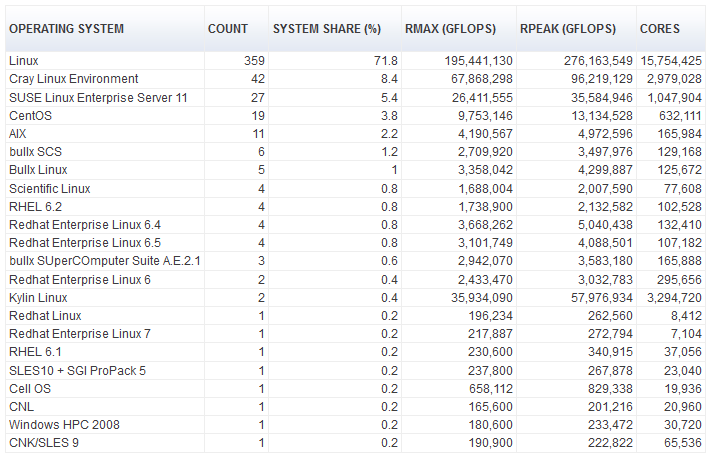
Task: Select cores value 3,294,720
Action: coord(675,298)
